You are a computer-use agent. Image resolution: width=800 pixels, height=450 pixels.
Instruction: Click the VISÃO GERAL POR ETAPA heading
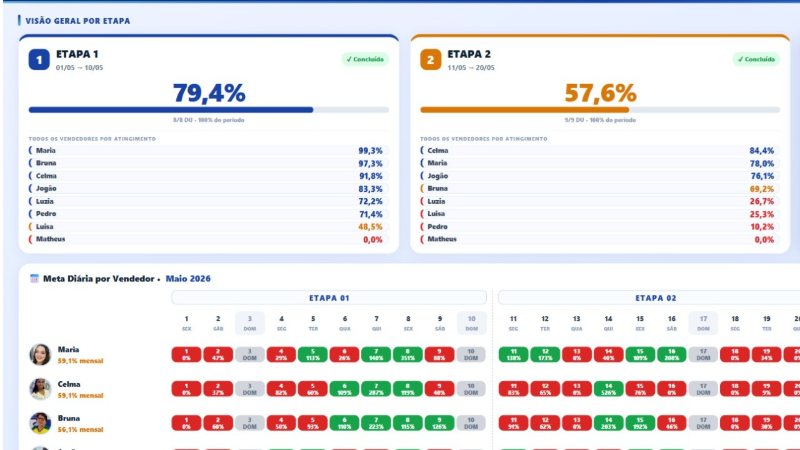pyautogui.click(x=78, y=21)
